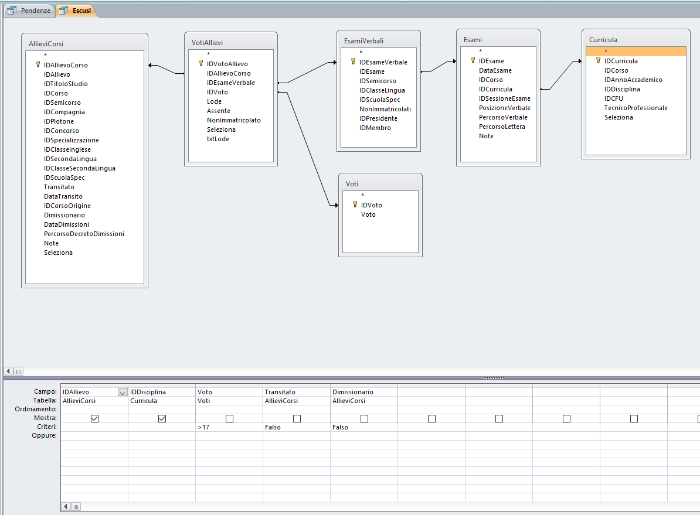Uncheck the Mostra checkbox for IDDisciplina column
Image resolution: width=700 pixels, height=515 pixels.
click(162, 418)
